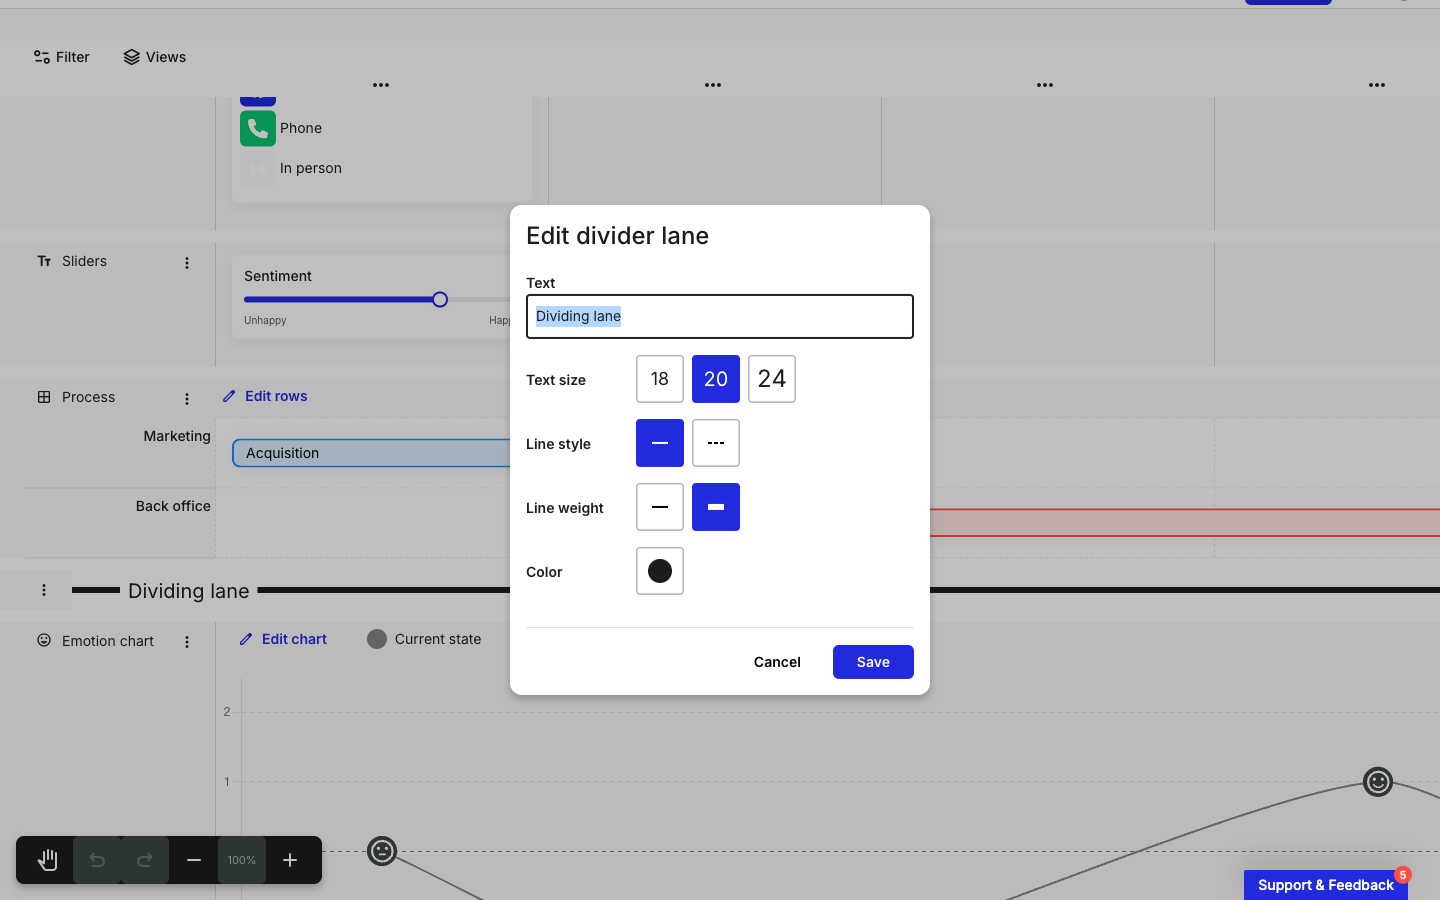Click the Edit chart link
This screenshot has height=900, width=1440.
[x=283, y=639]
